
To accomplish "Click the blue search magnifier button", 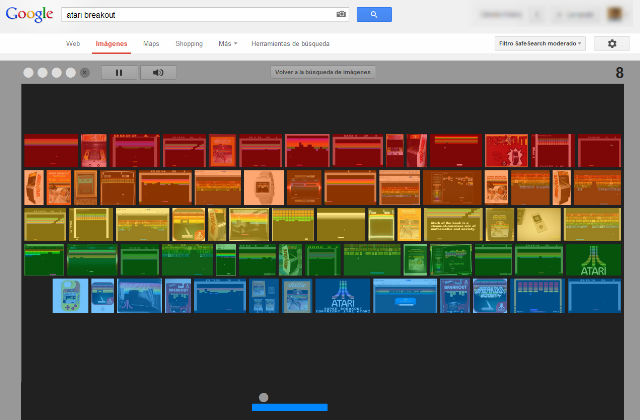I will [x=374, y=14].
